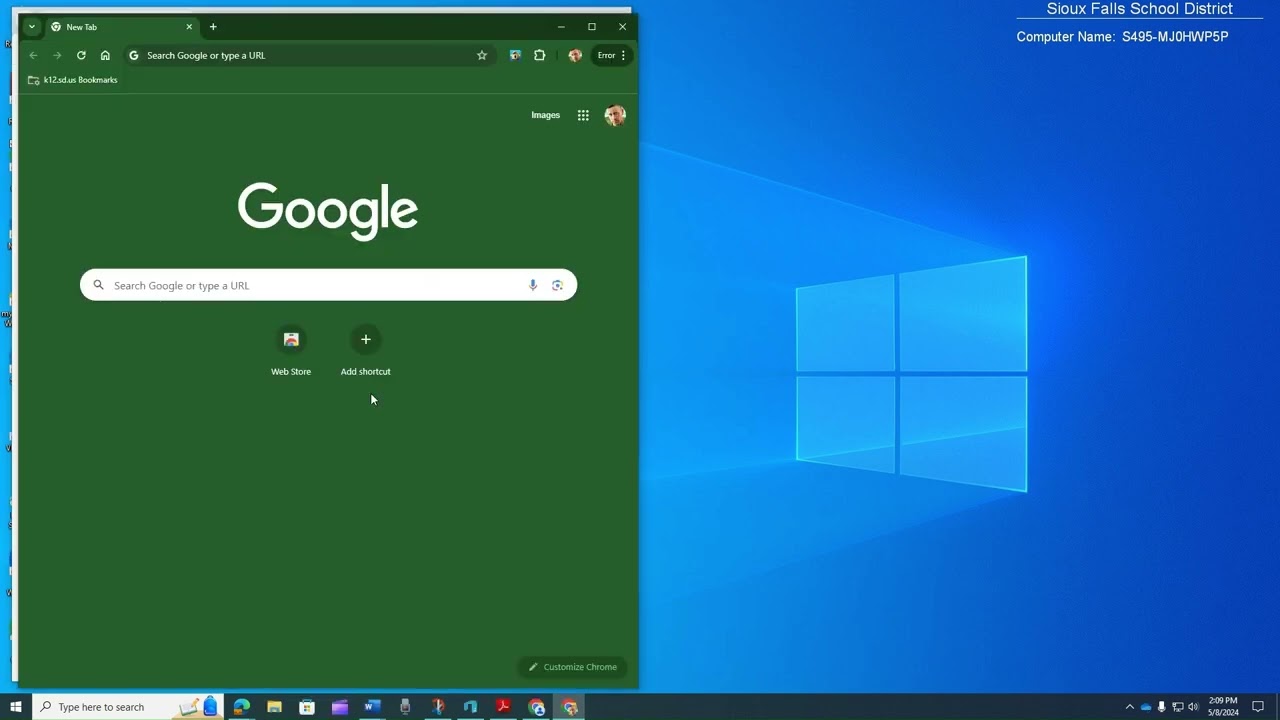
Task: Click the browser Back arrow
Action: pyautogui.click(x=33, y=55)
